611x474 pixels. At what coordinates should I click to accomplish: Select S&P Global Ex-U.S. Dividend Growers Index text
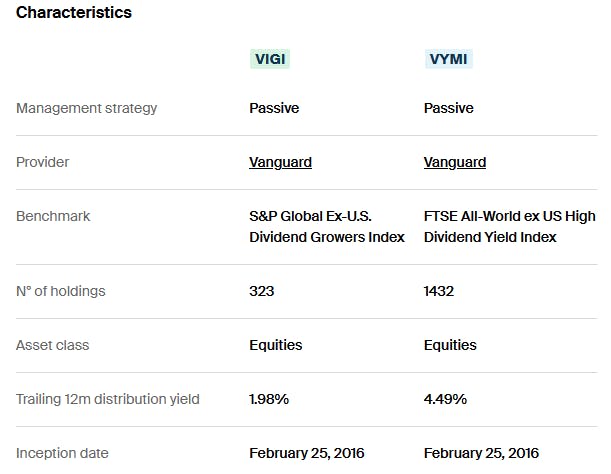click(x=327, y=227)
